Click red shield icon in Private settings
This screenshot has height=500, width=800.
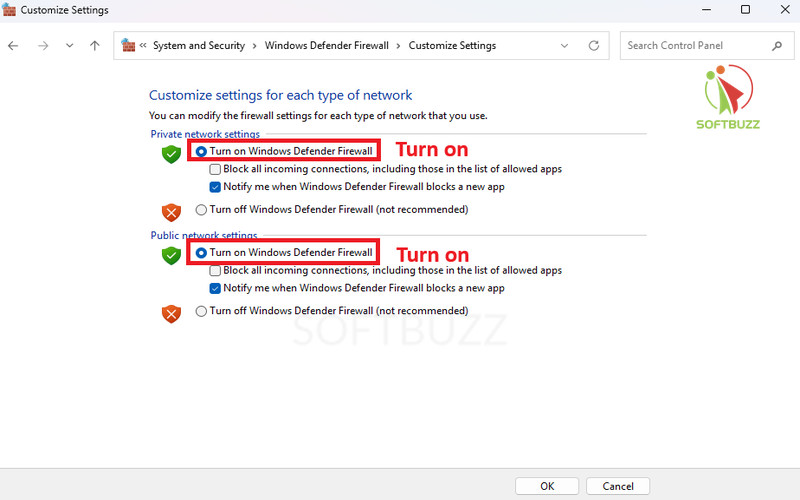pyautogui.click(x=171, y=212)
